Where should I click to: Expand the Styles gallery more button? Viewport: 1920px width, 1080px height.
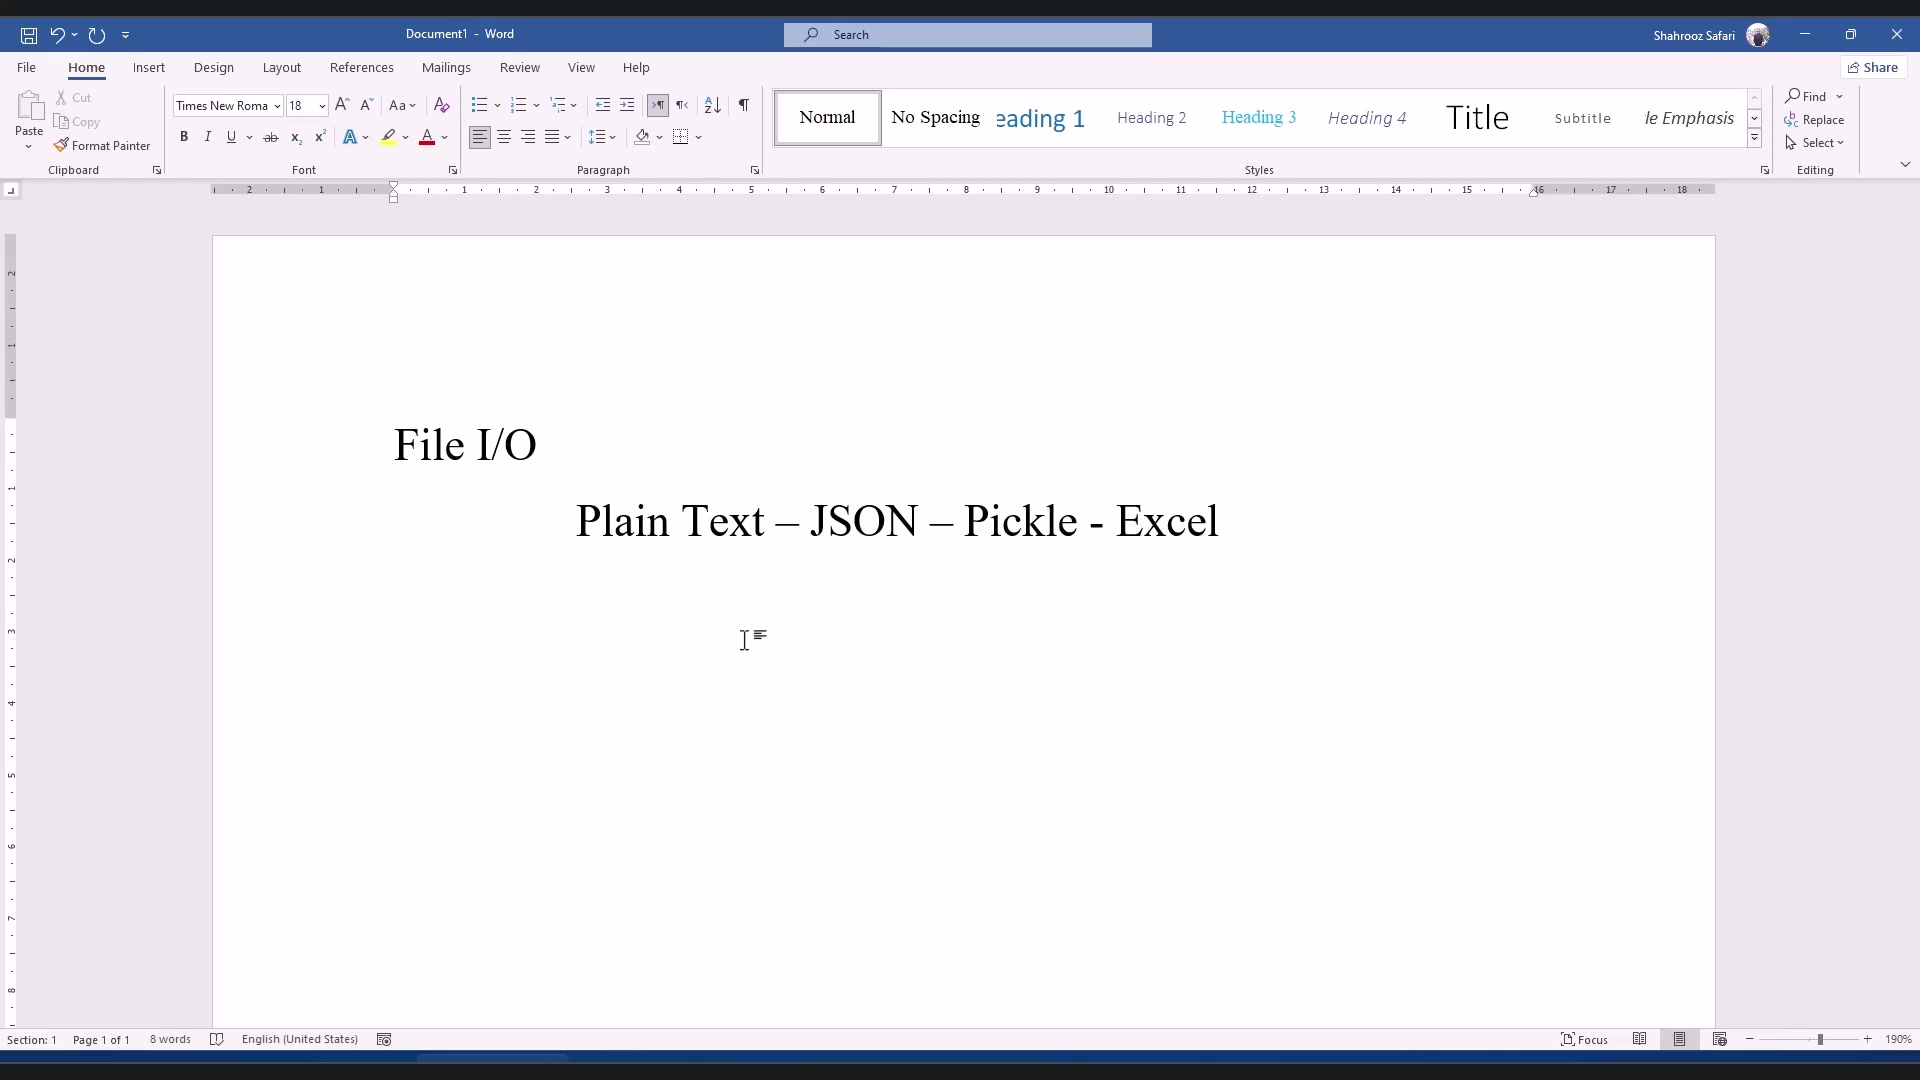[1754, 138]
